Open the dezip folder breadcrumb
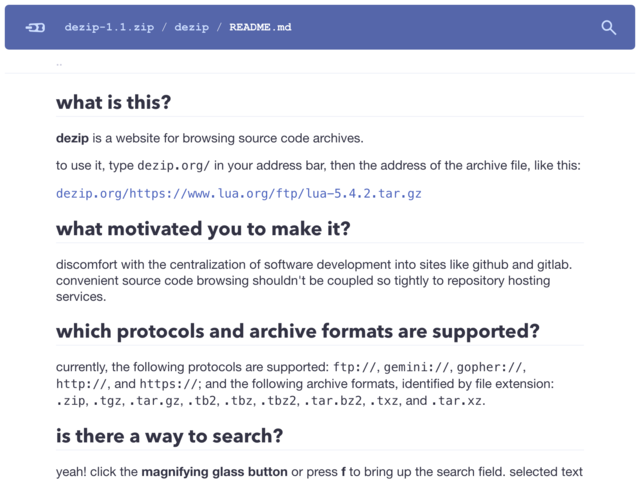The width and height of the screenshot is (640, 480). (191, 27)
